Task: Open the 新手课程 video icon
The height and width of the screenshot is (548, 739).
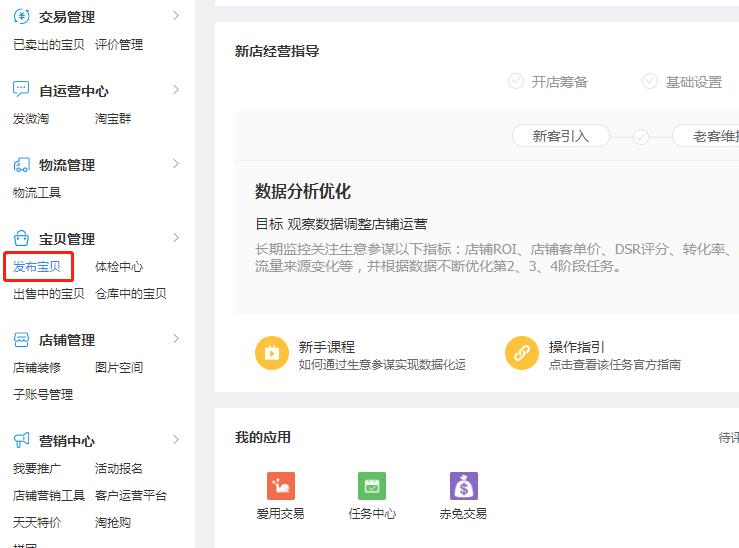Action: [x=272, y=353]
